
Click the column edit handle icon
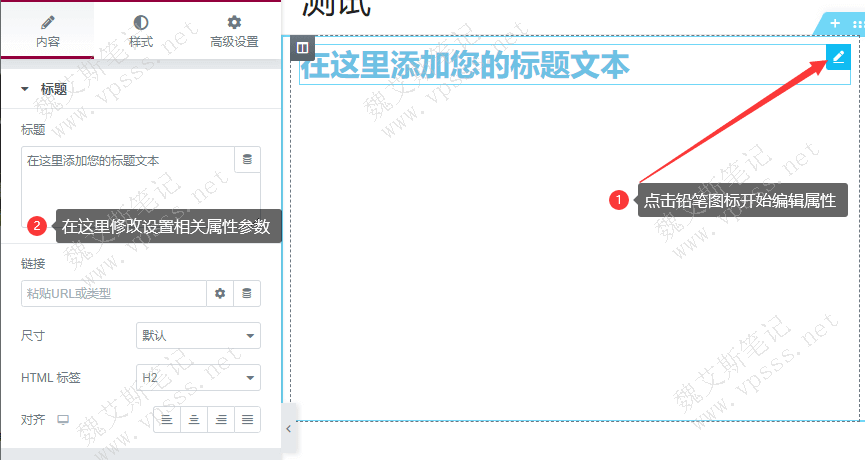[x=302, y=48]
